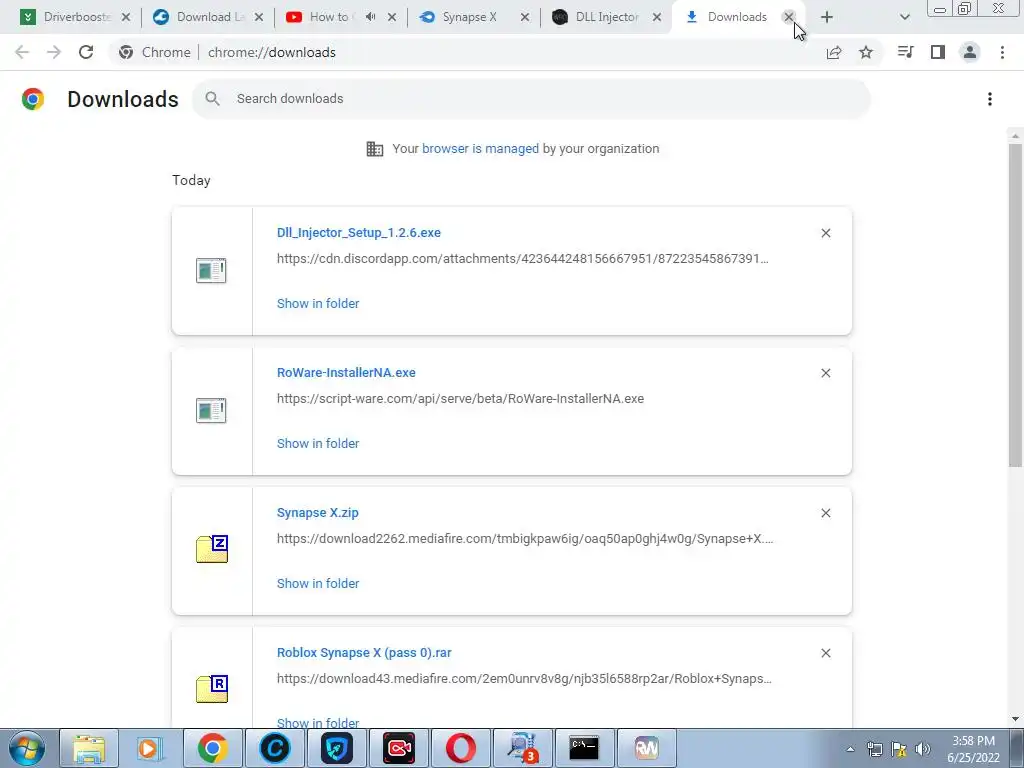Toggle the side panel icon
The width and height of the screenshot is (1024, 768).
click(938, 52)
